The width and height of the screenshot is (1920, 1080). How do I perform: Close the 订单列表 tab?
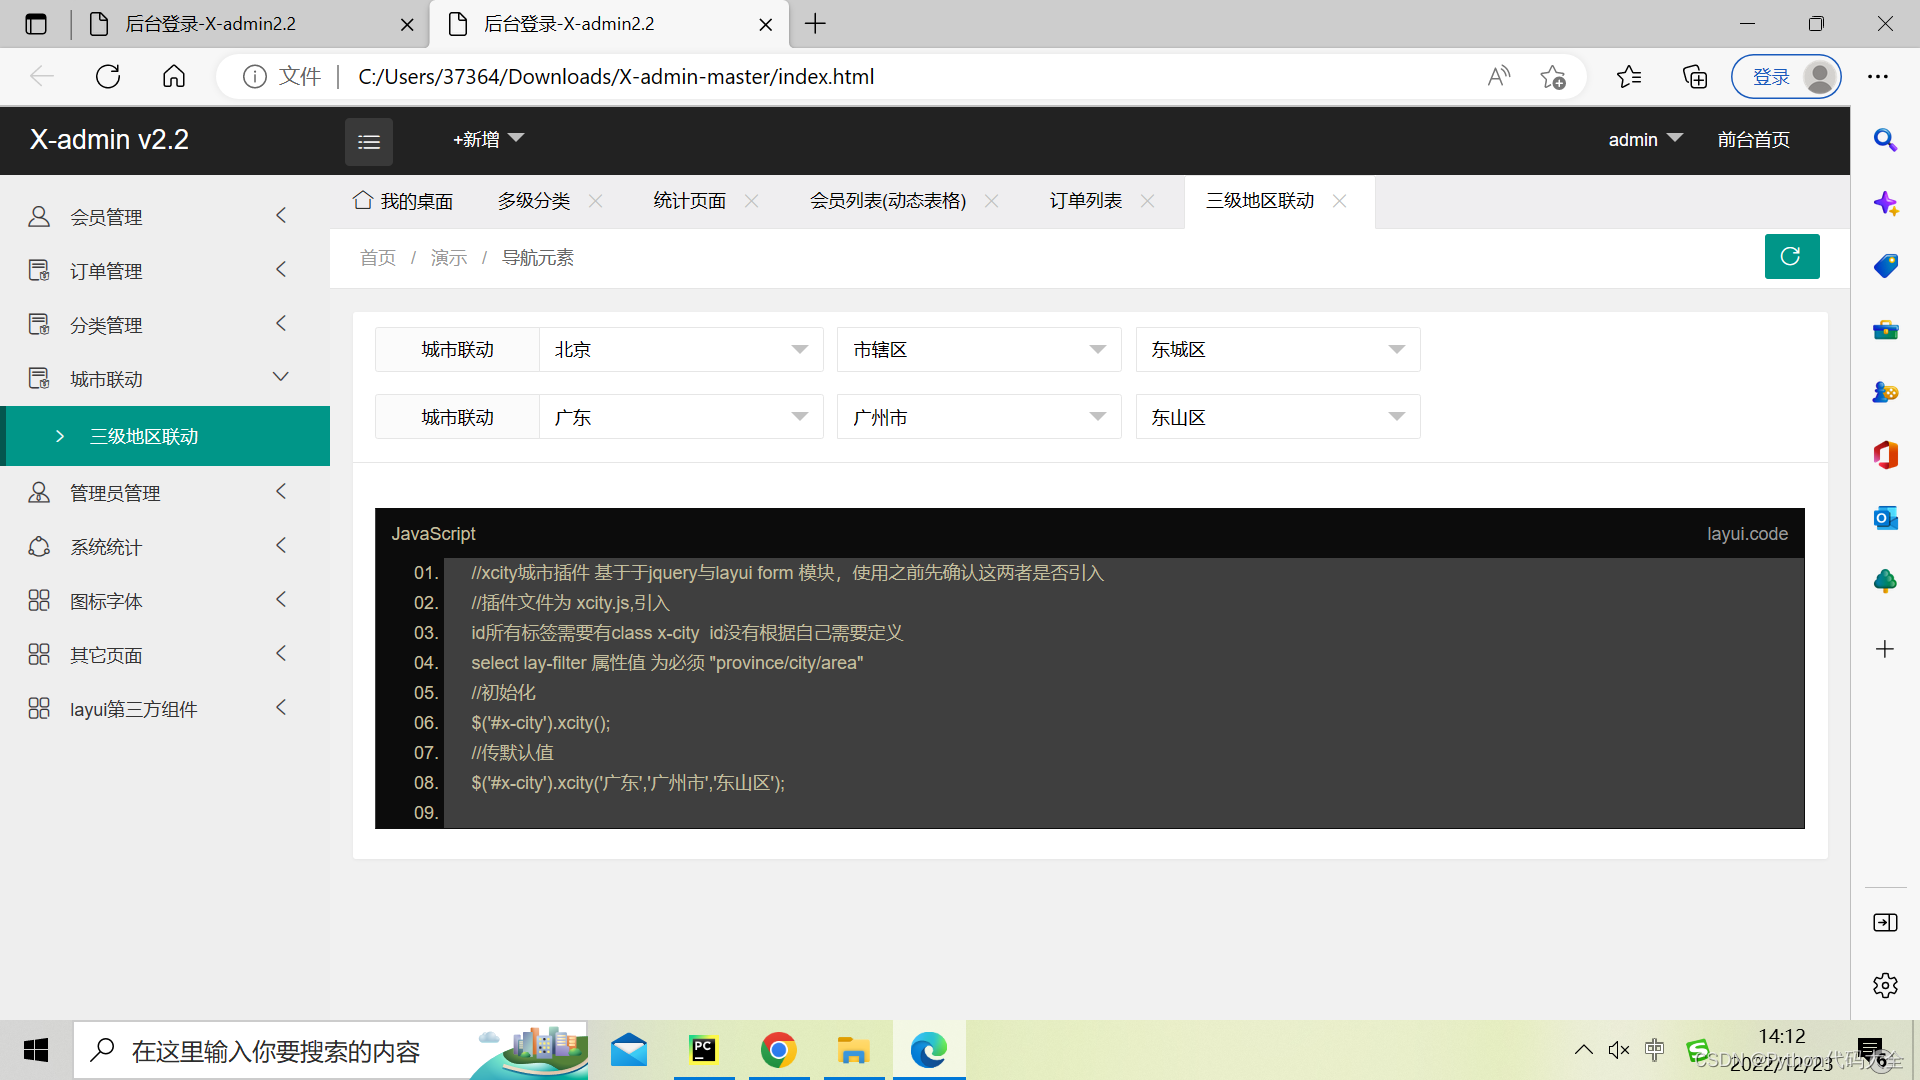click(1147, 201)
